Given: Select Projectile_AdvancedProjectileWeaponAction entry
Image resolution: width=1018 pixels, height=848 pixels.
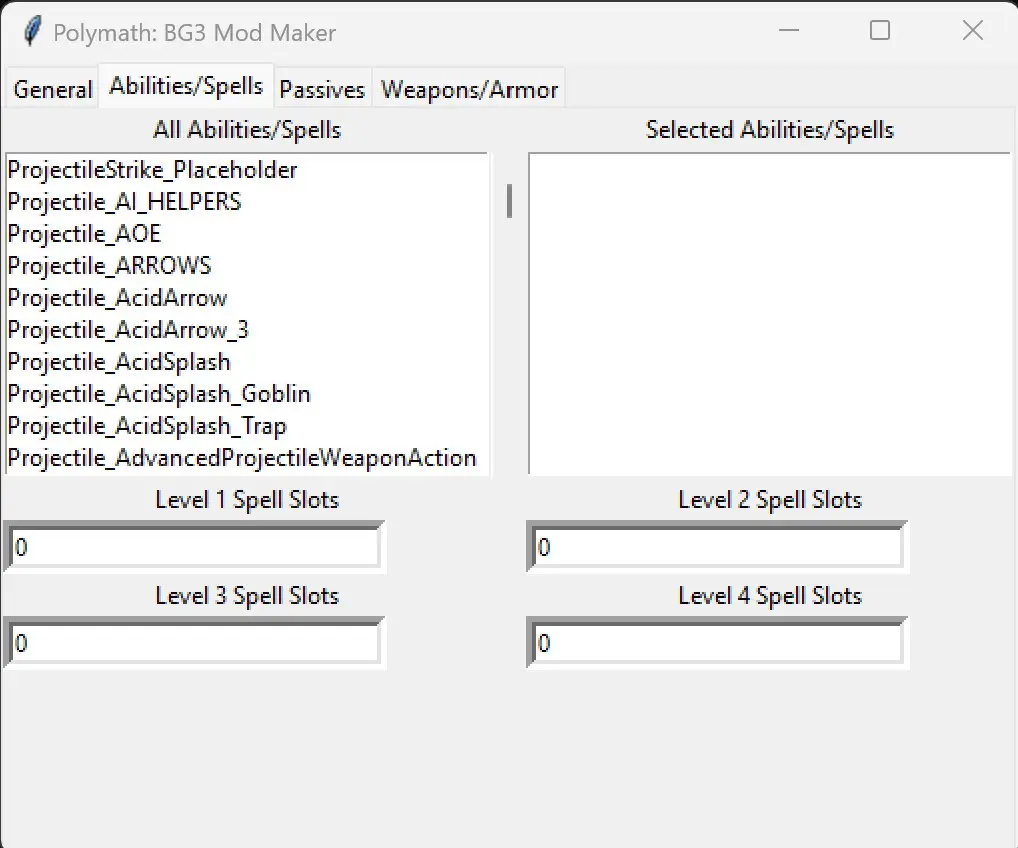Looking at the screenshot, I should 247,458.
